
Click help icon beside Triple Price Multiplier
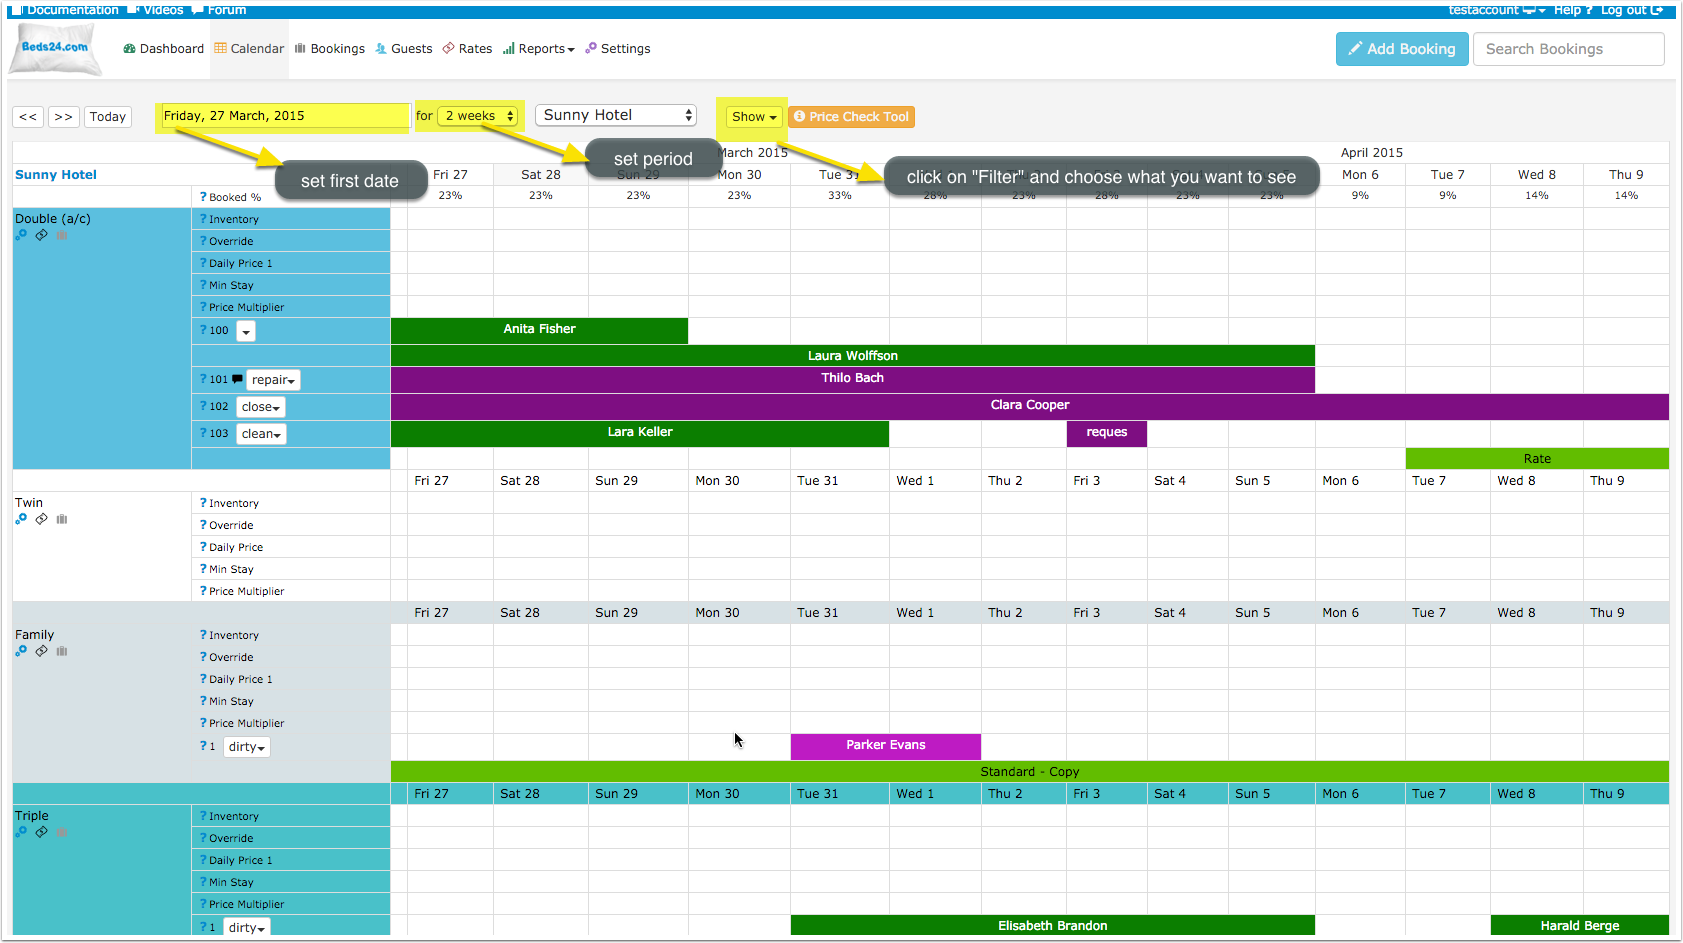click(203, 904)
